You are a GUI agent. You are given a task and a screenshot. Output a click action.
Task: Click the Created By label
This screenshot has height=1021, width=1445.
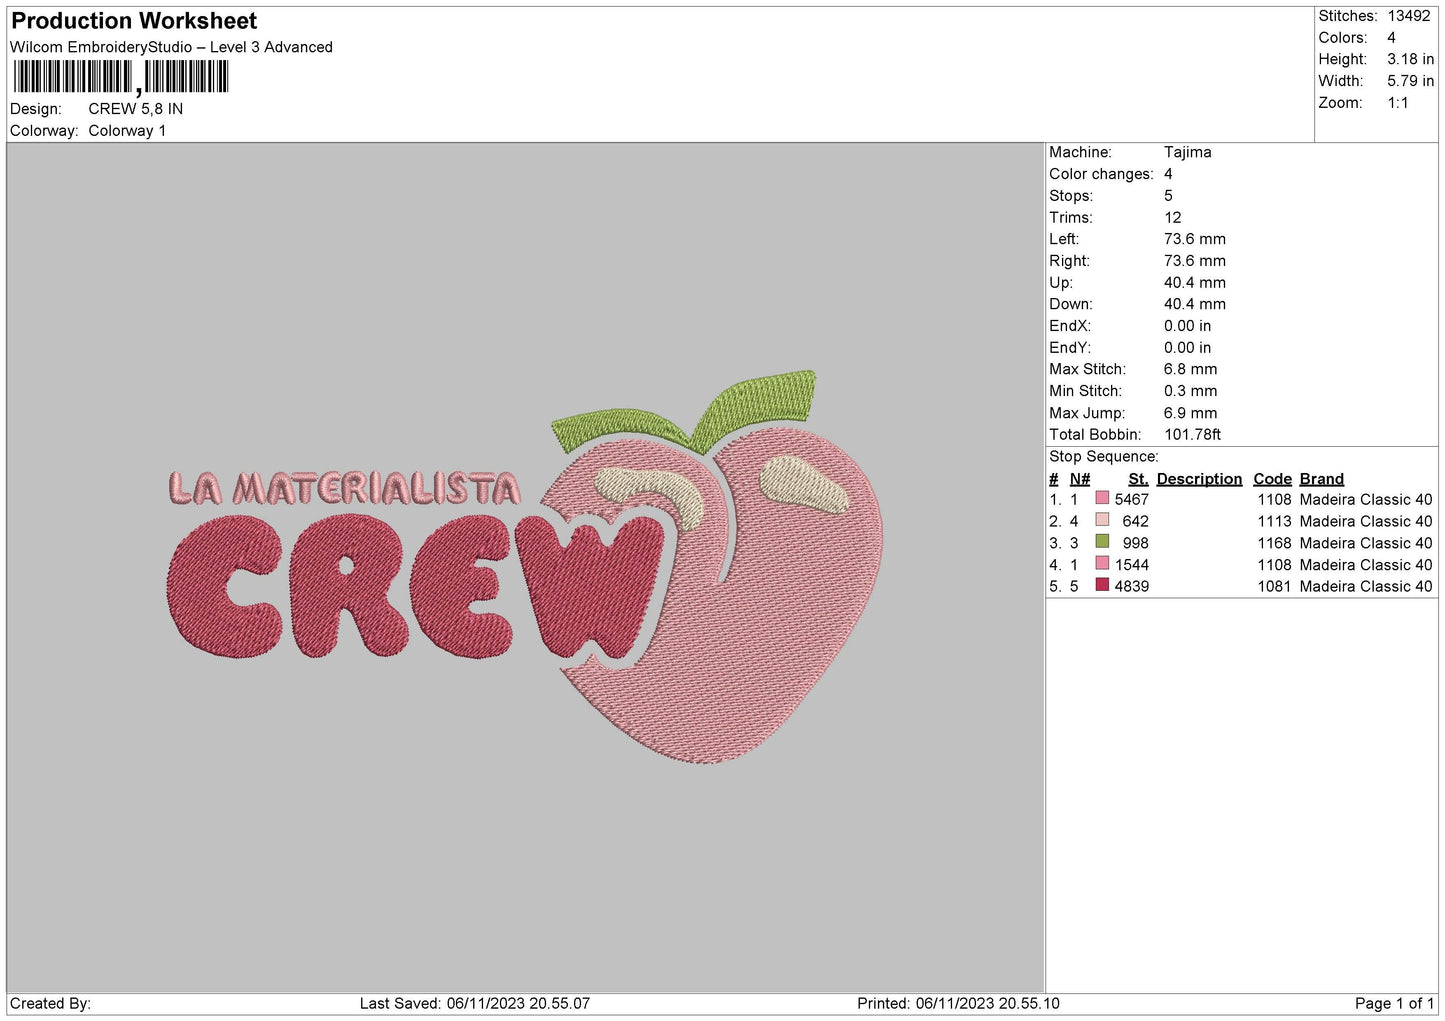click(50, 1004)
